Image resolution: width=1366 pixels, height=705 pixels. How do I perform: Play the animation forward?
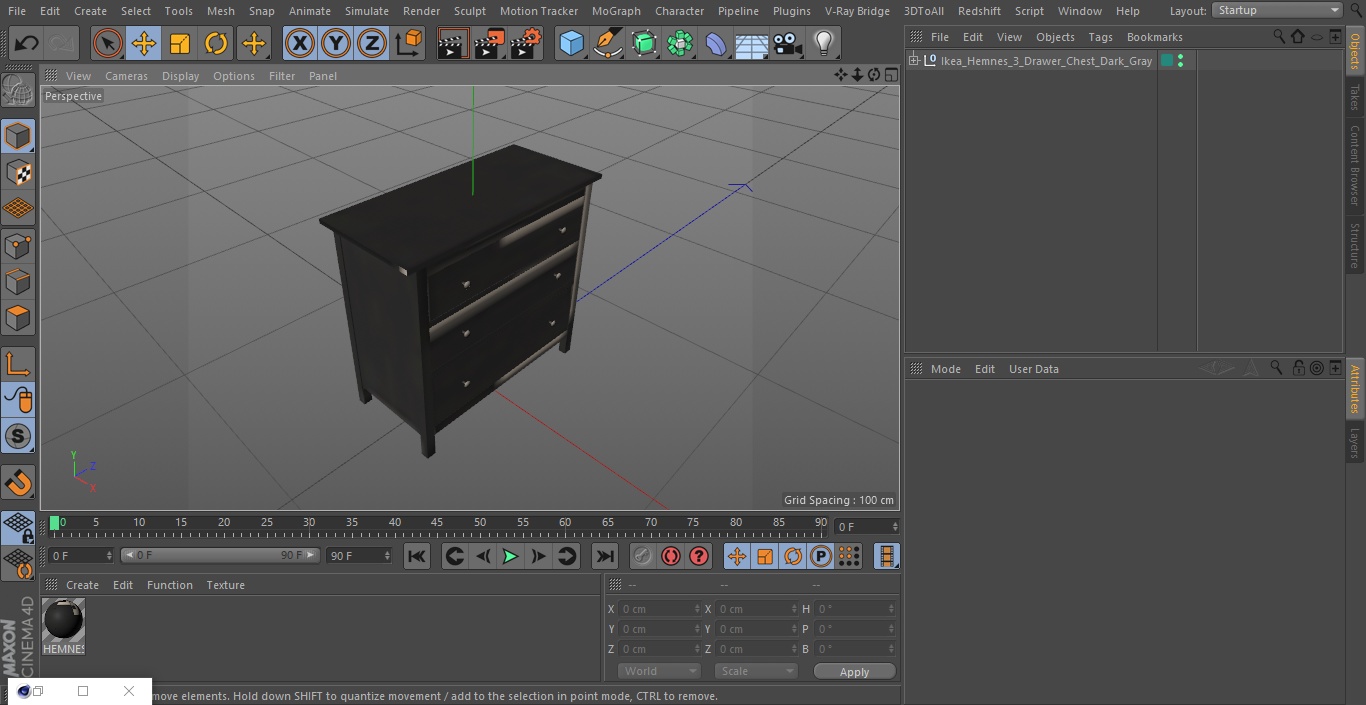coord(510,556)
